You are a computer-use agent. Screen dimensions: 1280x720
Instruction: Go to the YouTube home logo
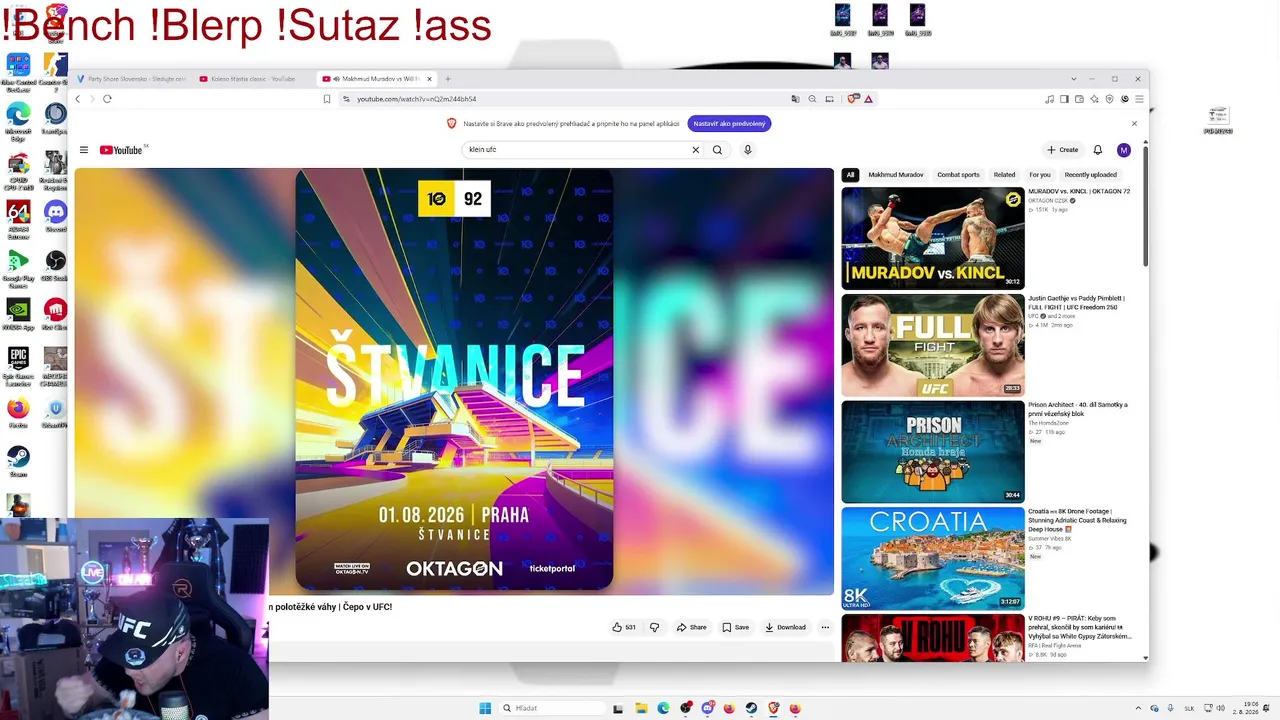(x=123, y=150)
